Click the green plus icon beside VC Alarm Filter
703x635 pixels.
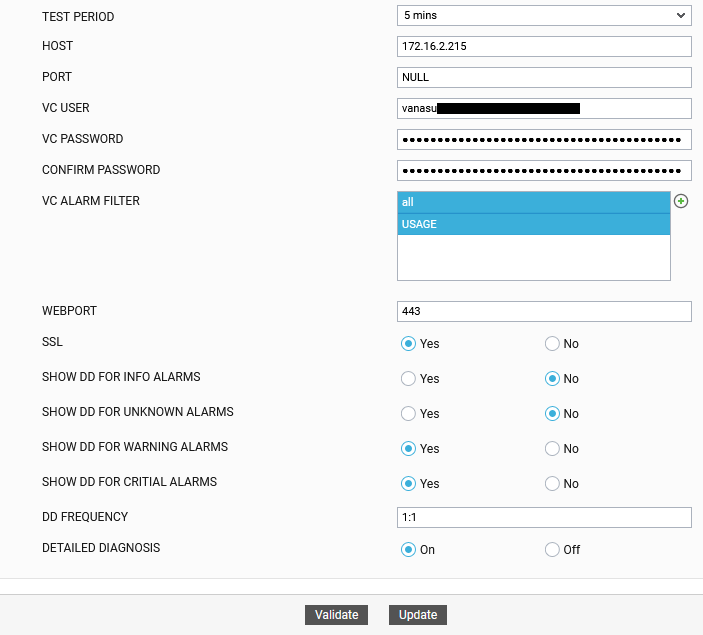coord(682,201)
